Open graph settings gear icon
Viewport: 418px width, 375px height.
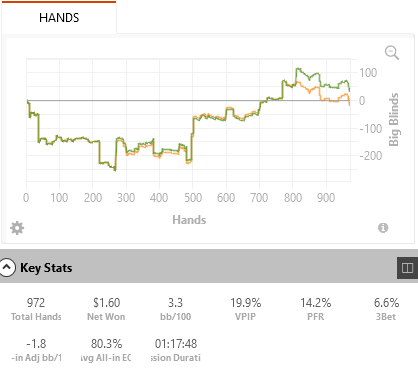(x=17, y=228)
